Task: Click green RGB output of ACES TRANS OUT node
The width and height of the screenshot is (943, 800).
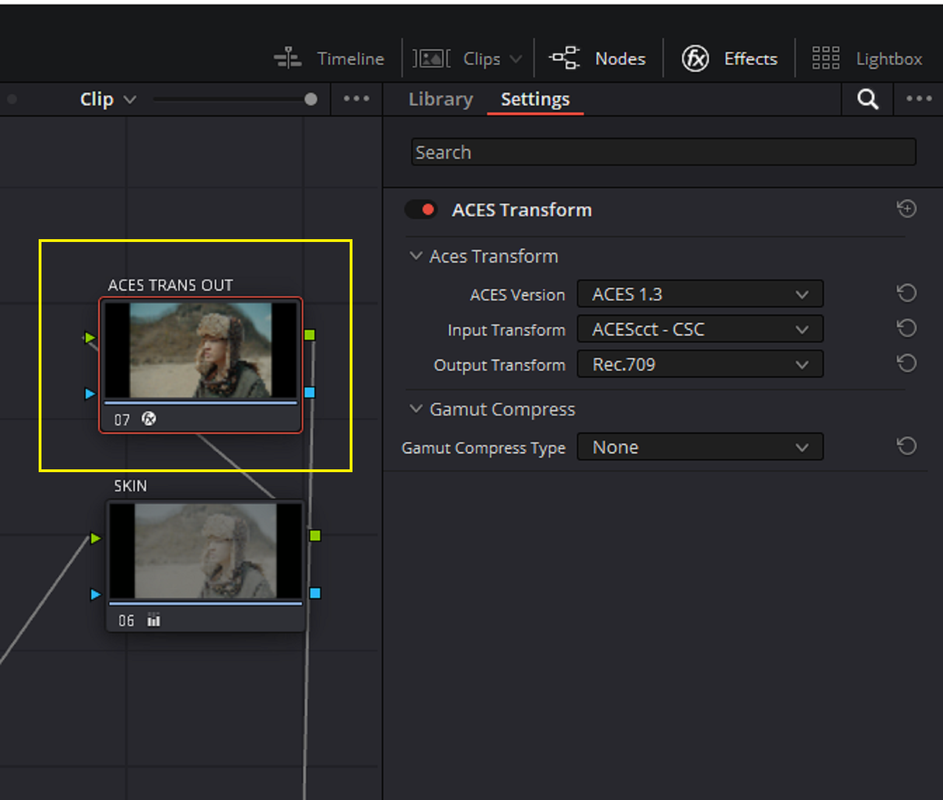Action: click(310, 335)
